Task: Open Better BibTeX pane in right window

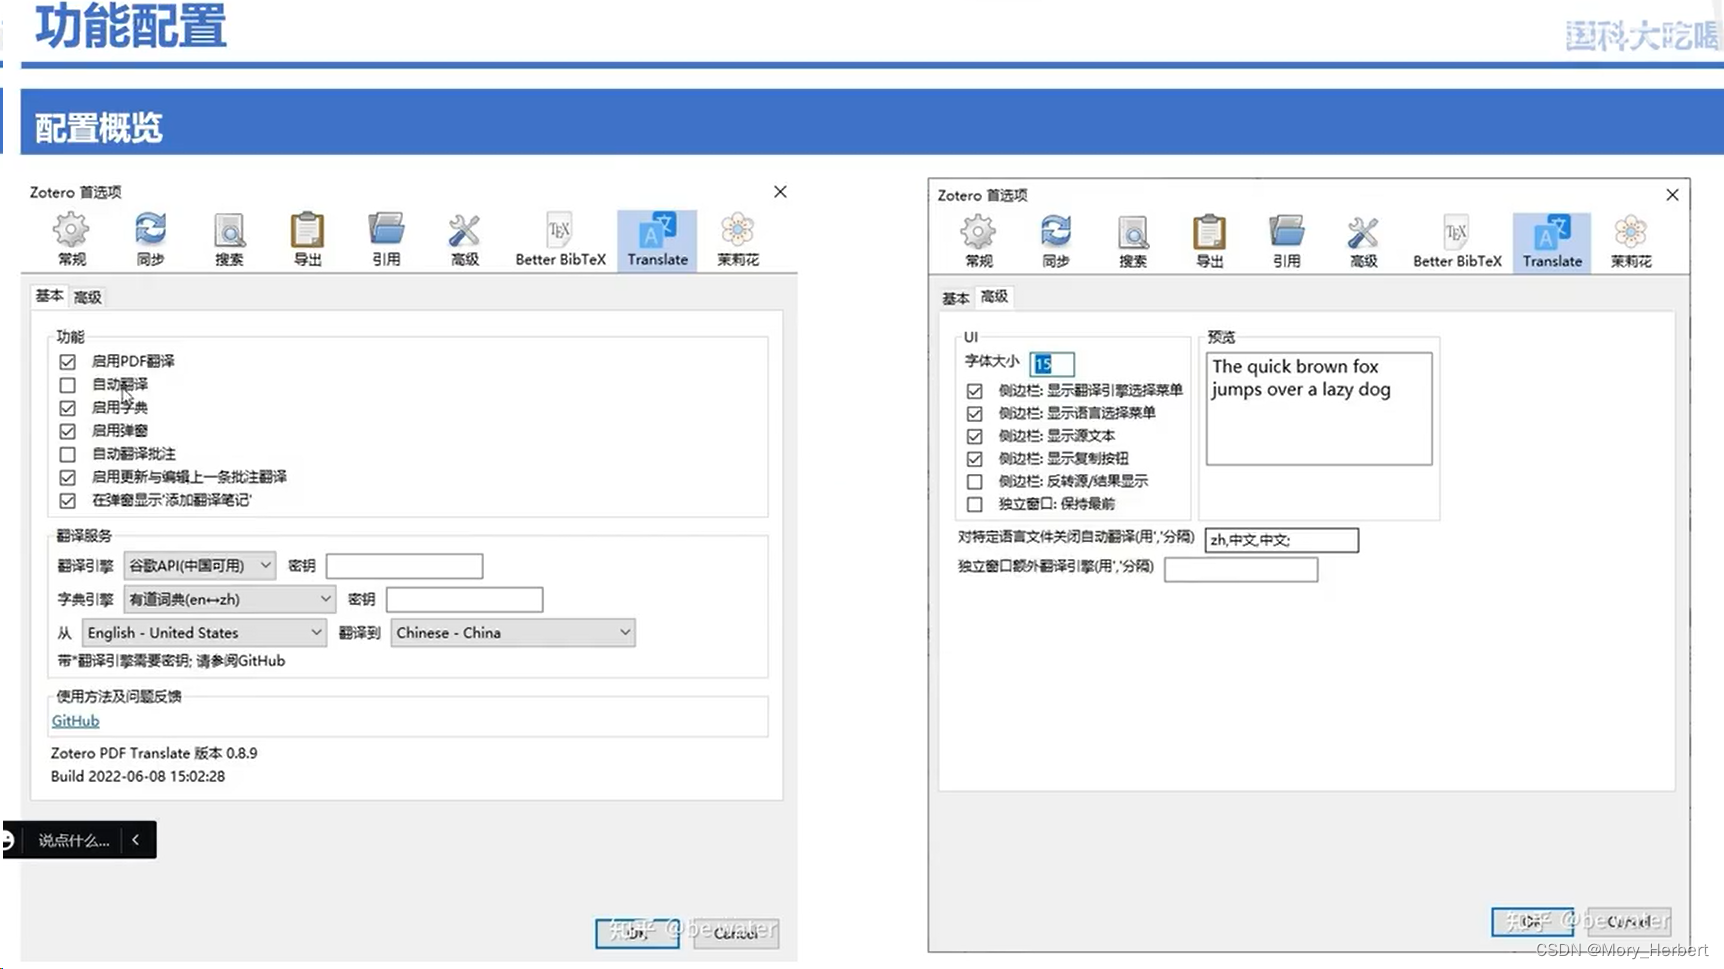Action: (x=1457, y=242)
